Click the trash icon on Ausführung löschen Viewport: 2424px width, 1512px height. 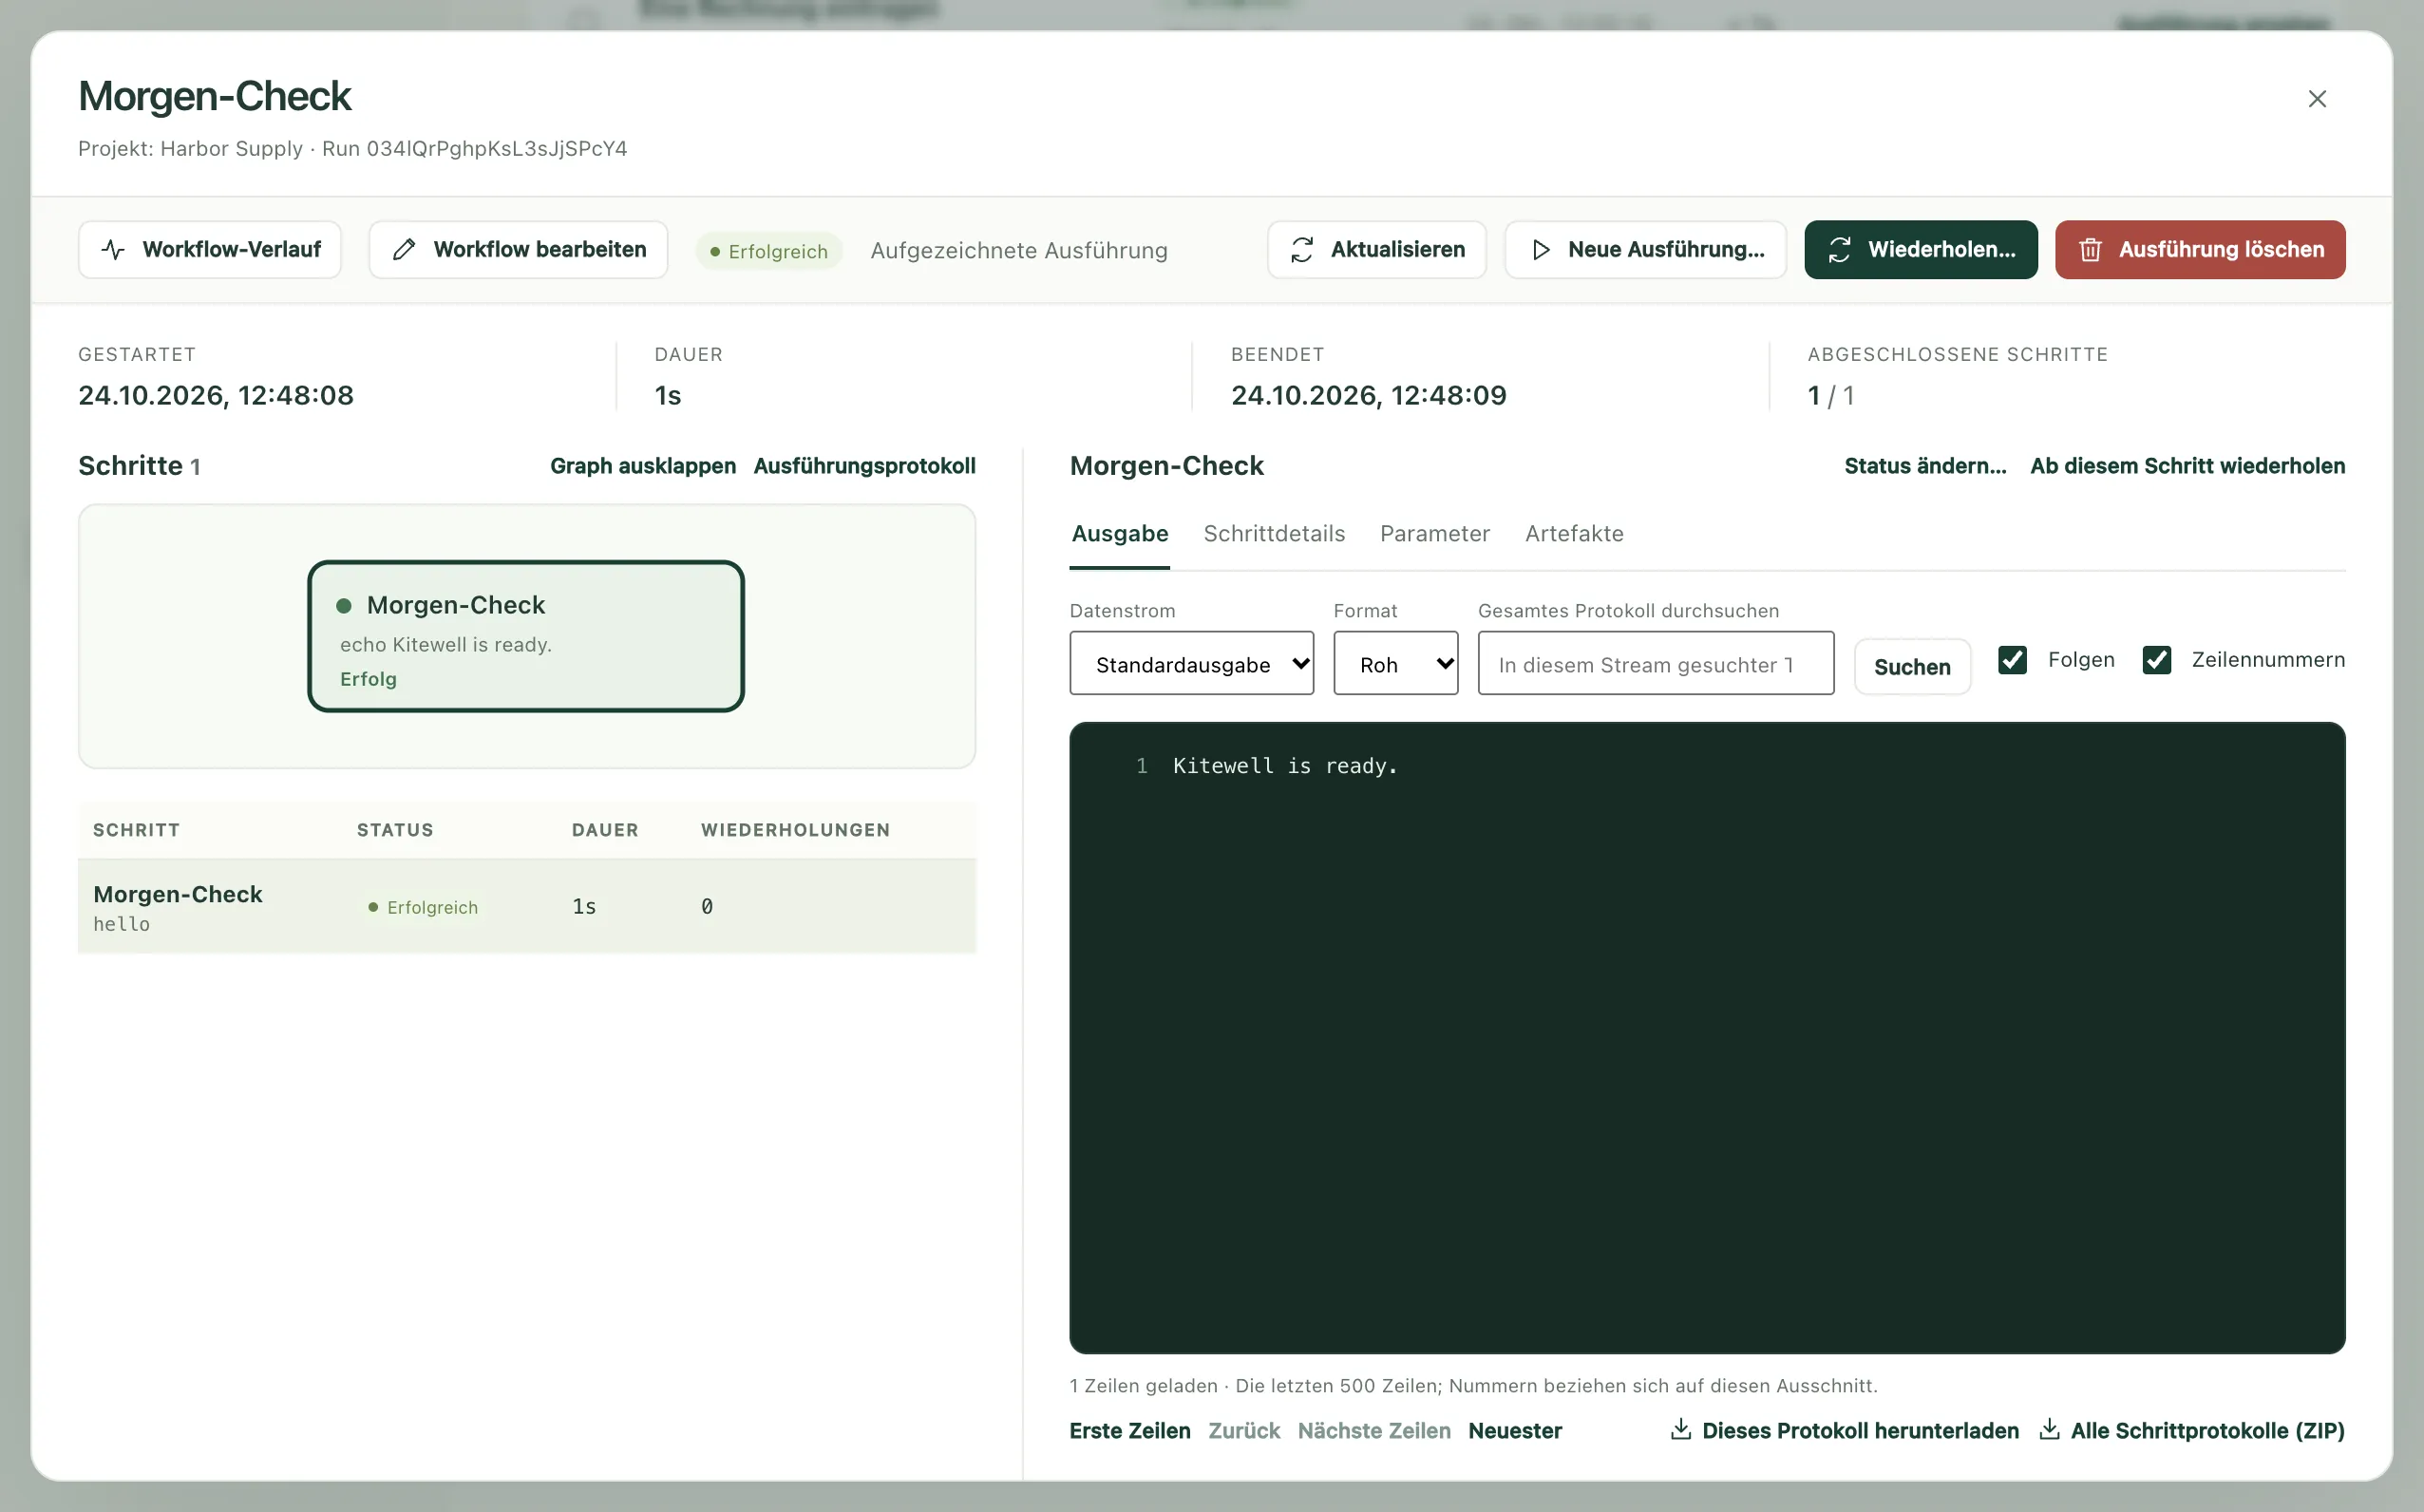click(2090, 250)
